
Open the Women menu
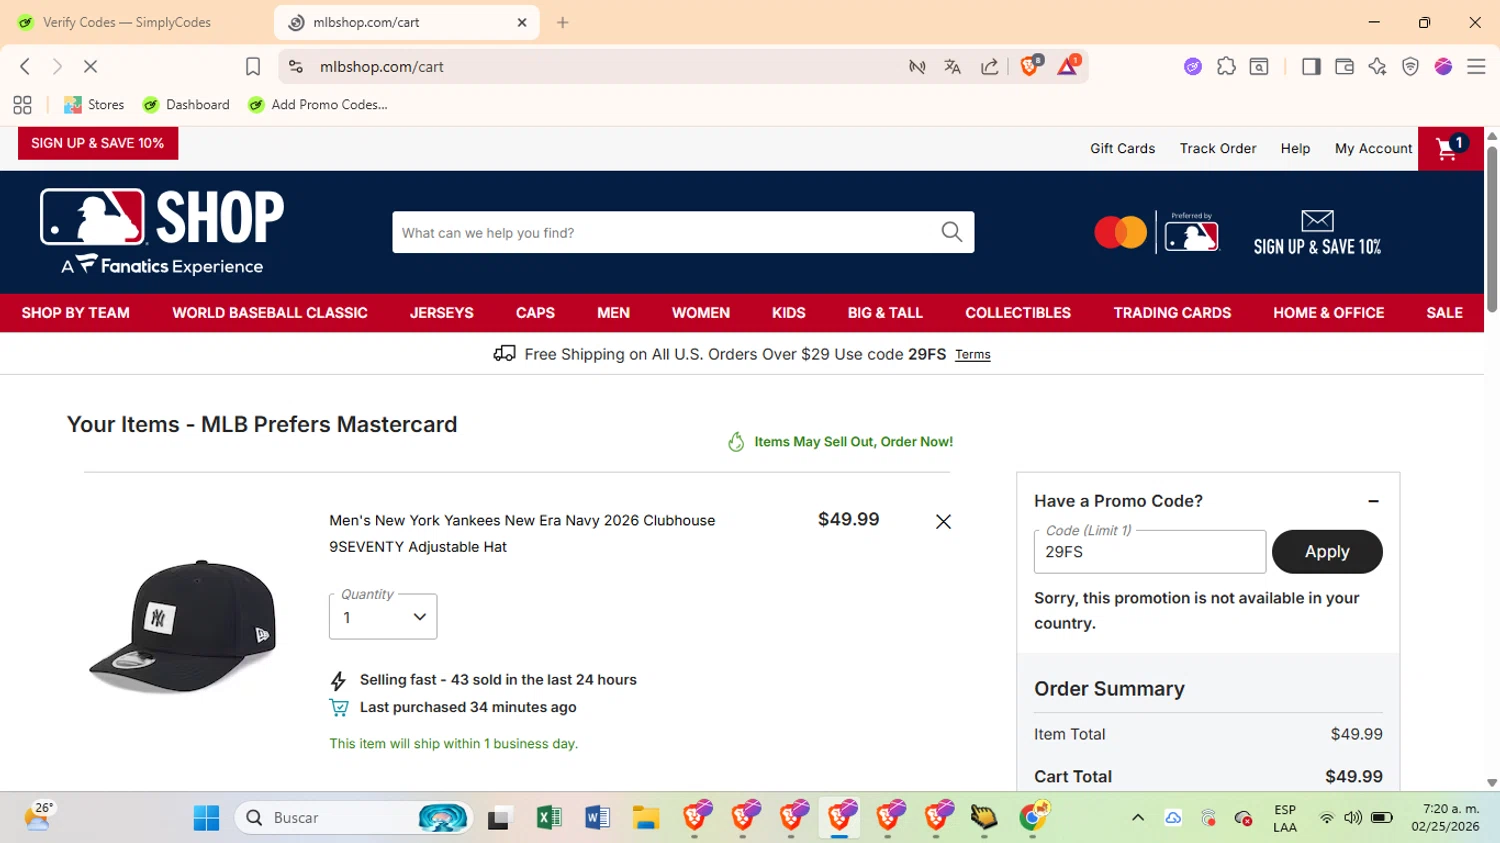click(701, 313)
